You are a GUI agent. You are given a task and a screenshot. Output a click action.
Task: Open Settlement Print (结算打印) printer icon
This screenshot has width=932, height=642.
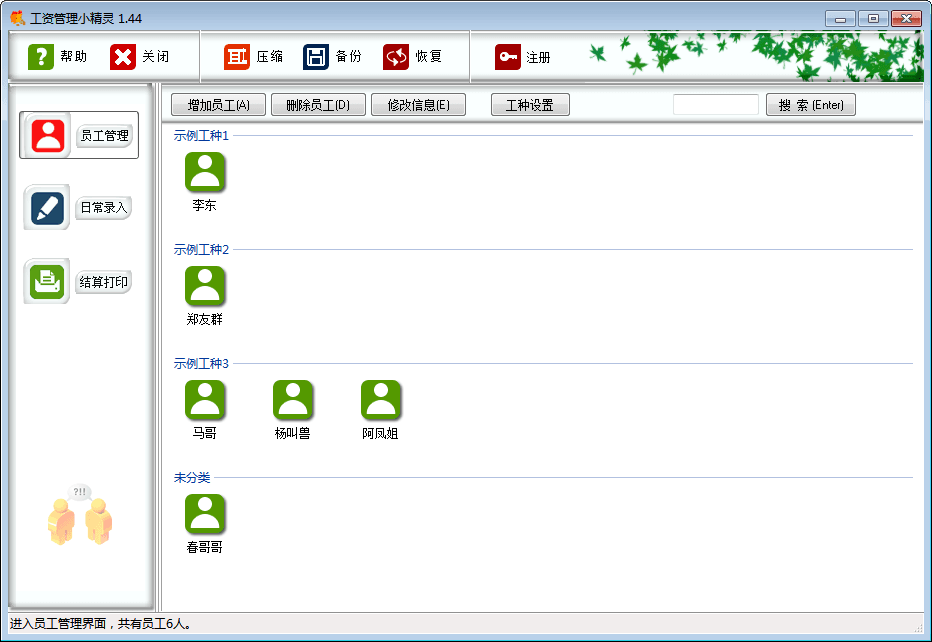click(47, 281)
